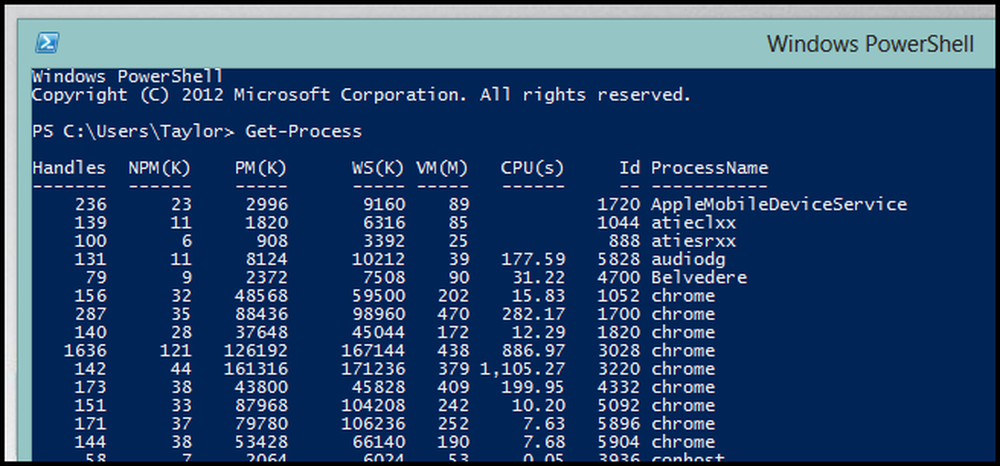1000x466 pixels.
Task: Click the PM value 87968
Action: point(261,406)
